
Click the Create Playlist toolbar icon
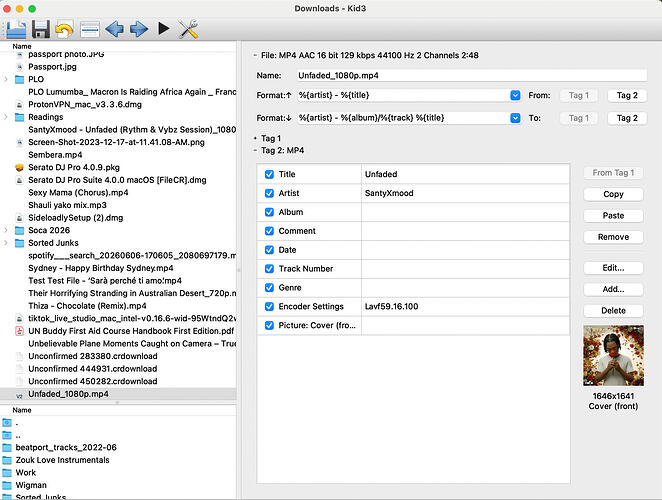point(90,30)
